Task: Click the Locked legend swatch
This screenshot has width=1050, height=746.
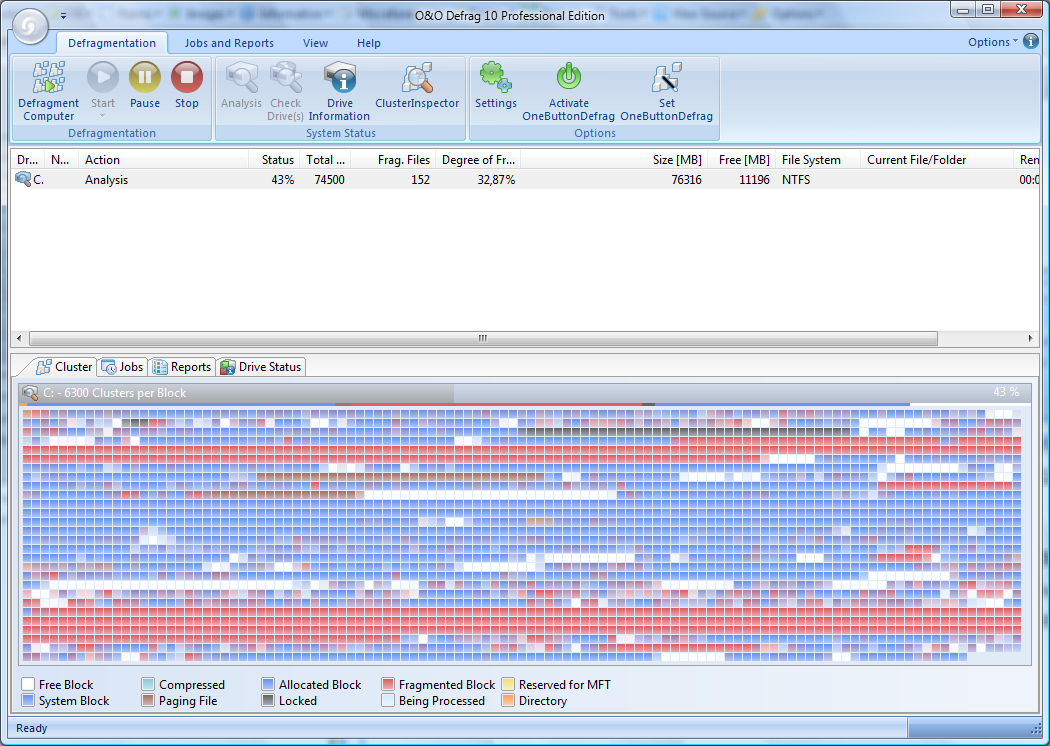Action: [x=268, y=700]
